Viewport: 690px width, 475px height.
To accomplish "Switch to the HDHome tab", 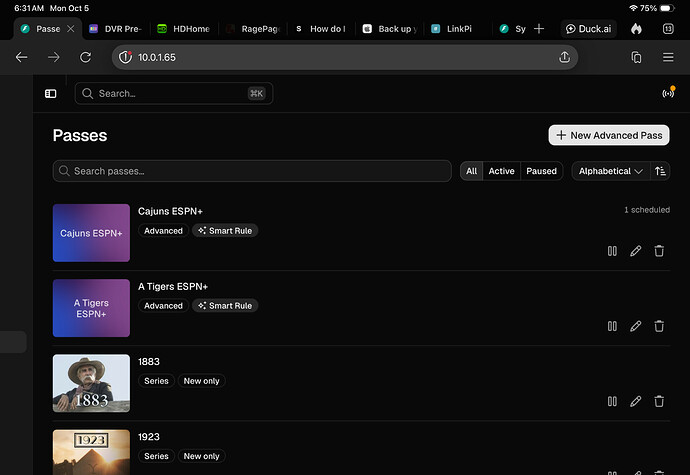I will 184,29.
